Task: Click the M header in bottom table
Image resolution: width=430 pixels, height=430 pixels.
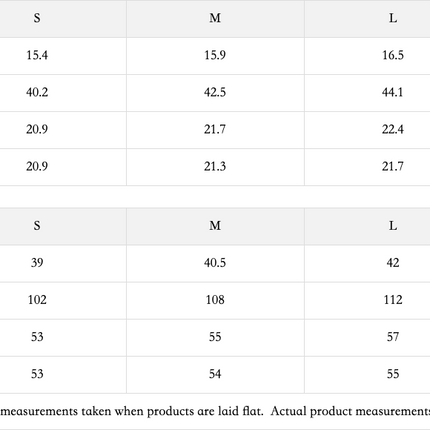Action: [x=215, y=226]
